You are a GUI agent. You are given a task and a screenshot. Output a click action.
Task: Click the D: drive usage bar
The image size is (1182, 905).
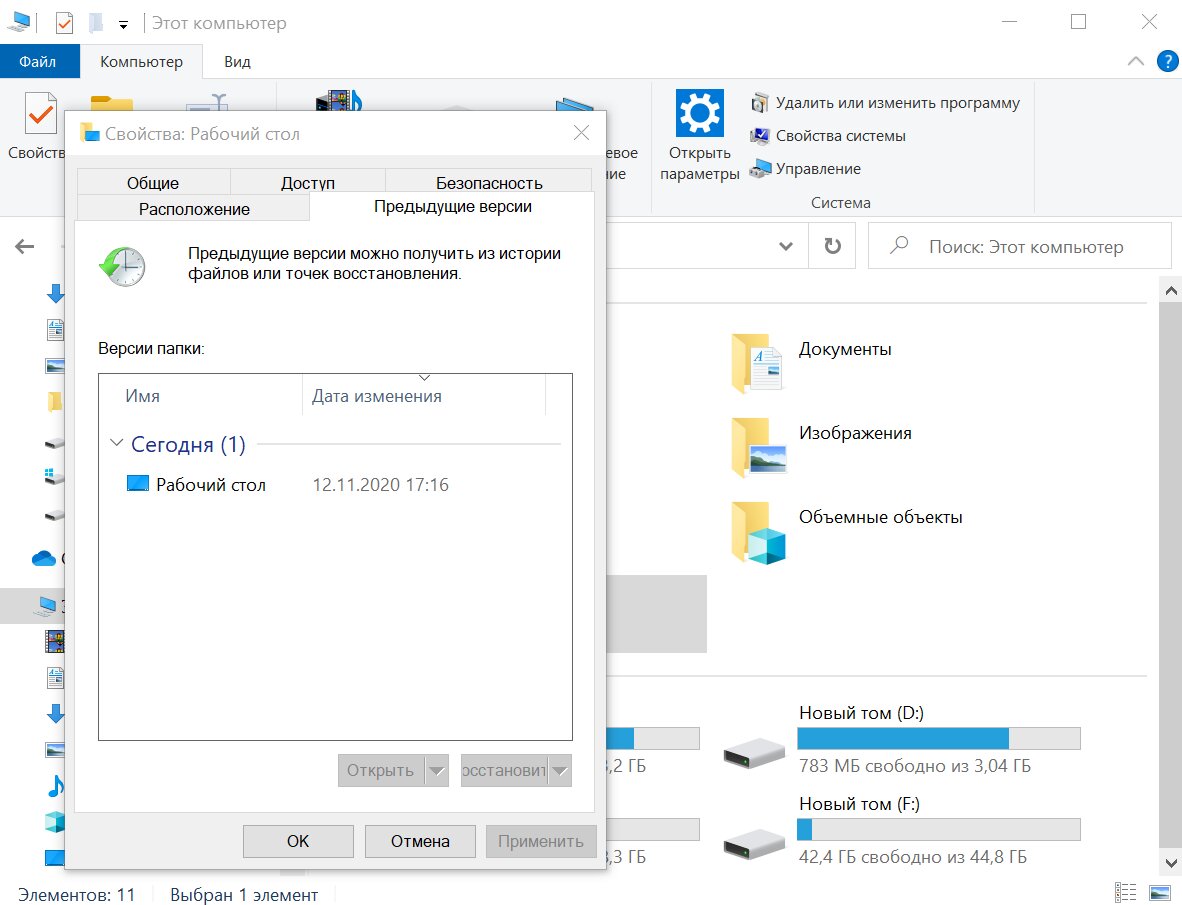(939, 738)
